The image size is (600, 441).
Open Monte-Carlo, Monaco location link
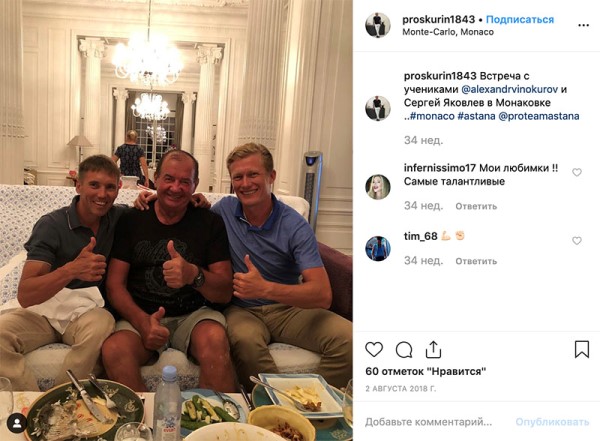pos(448,32)
